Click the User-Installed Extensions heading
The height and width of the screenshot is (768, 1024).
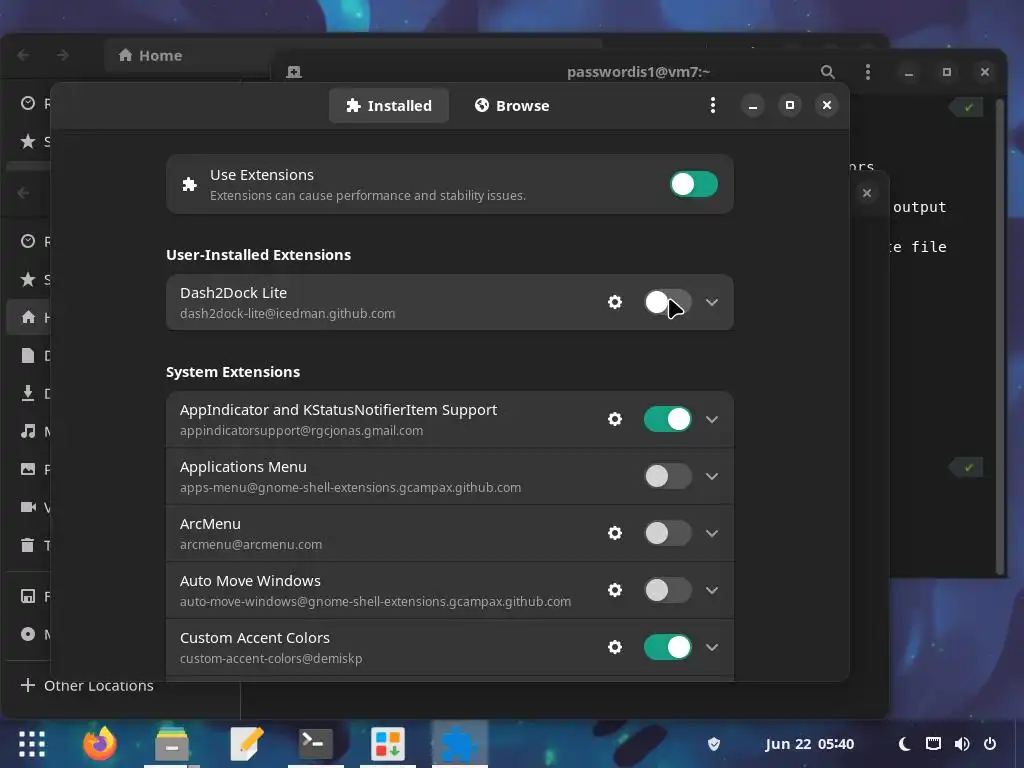click(259, 255)
